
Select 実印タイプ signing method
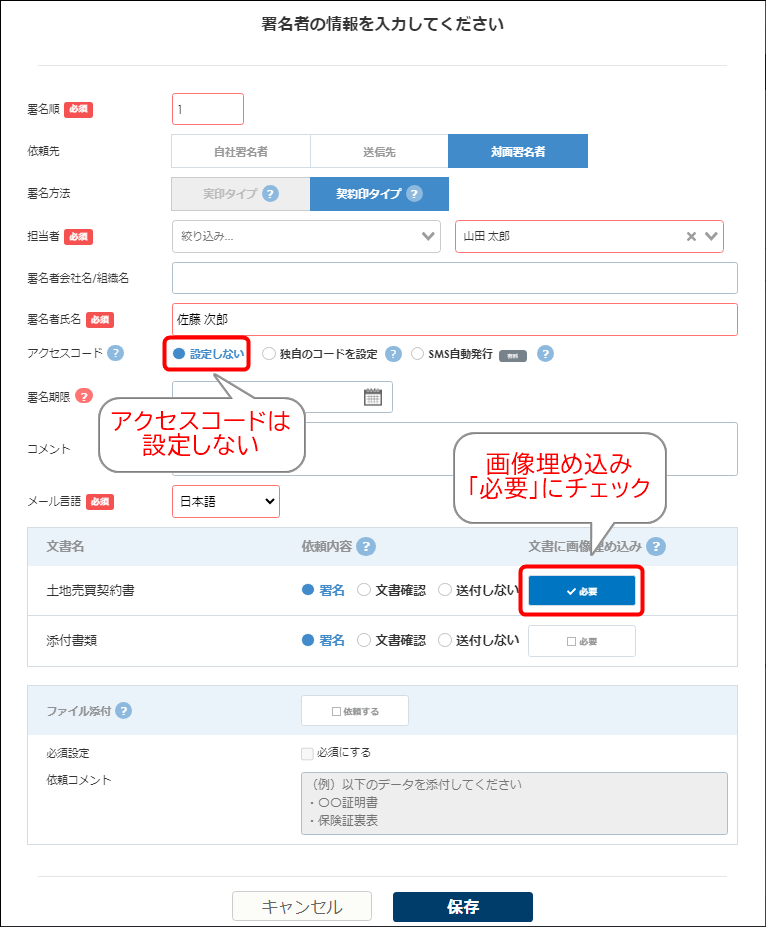(241, 194)
